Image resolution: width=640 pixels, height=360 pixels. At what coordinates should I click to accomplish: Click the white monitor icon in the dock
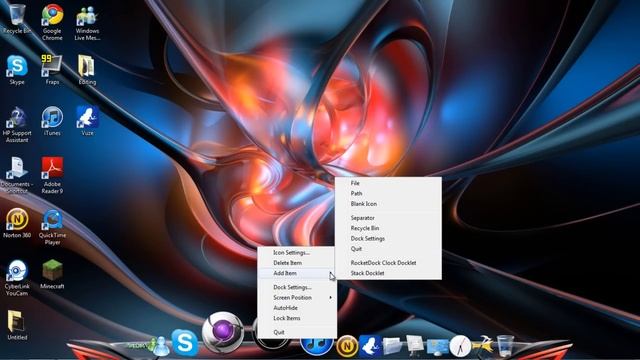click(415, 346)
